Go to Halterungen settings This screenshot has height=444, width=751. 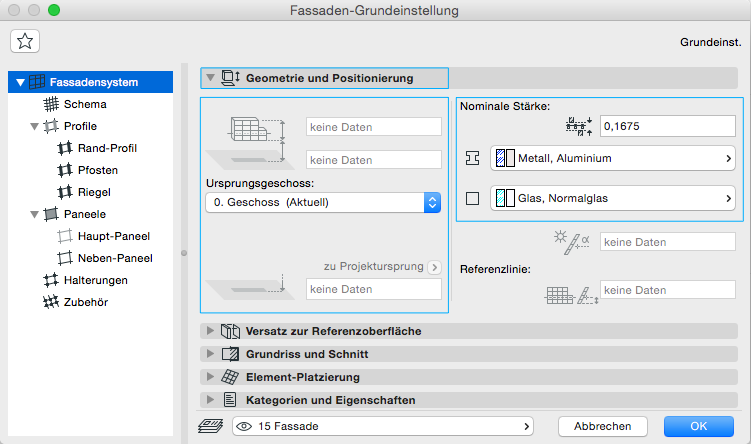(x=95, y=280)
